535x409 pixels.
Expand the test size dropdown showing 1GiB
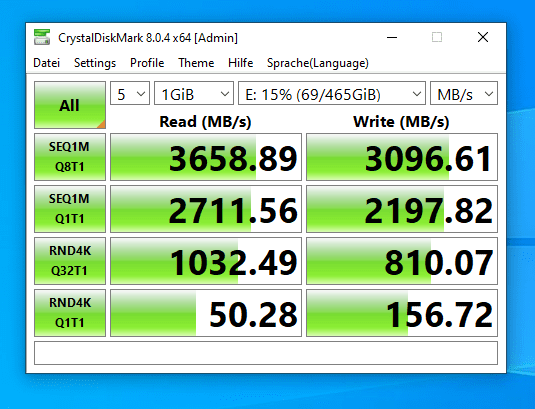tap(194, 93)
